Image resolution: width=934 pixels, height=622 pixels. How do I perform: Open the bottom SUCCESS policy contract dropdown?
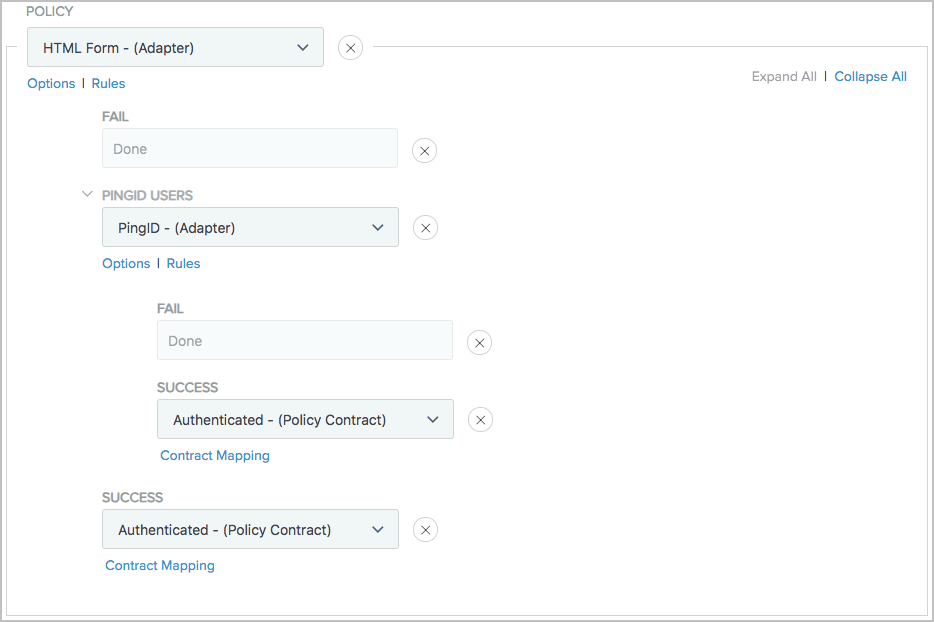point(378,529)
